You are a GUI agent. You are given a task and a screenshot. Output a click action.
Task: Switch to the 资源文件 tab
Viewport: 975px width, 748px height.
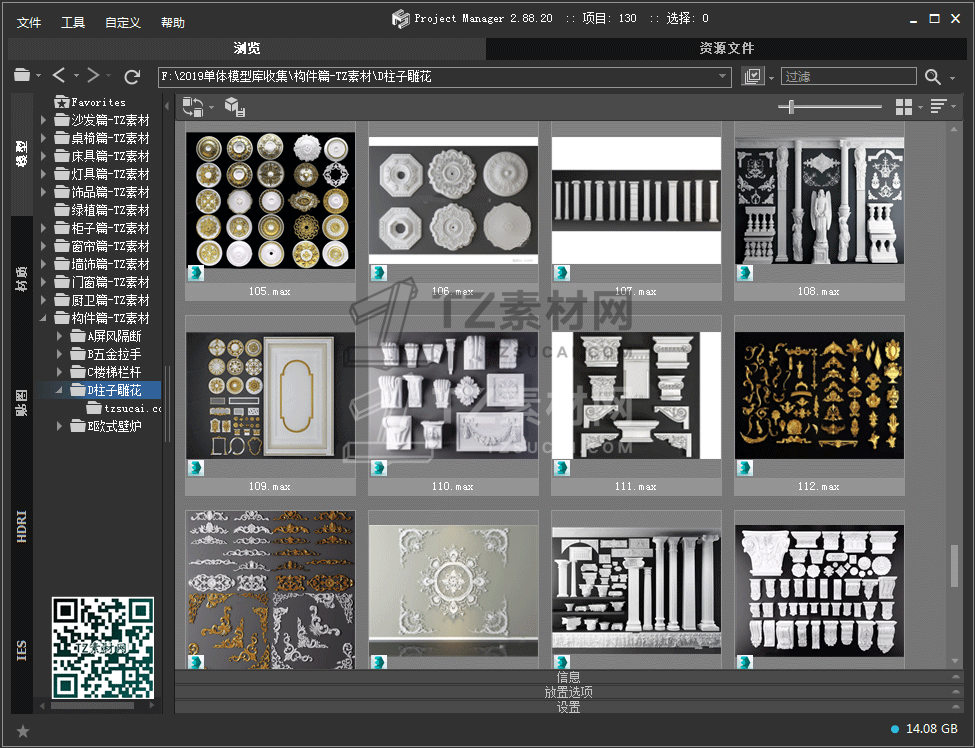coord(726,48)
